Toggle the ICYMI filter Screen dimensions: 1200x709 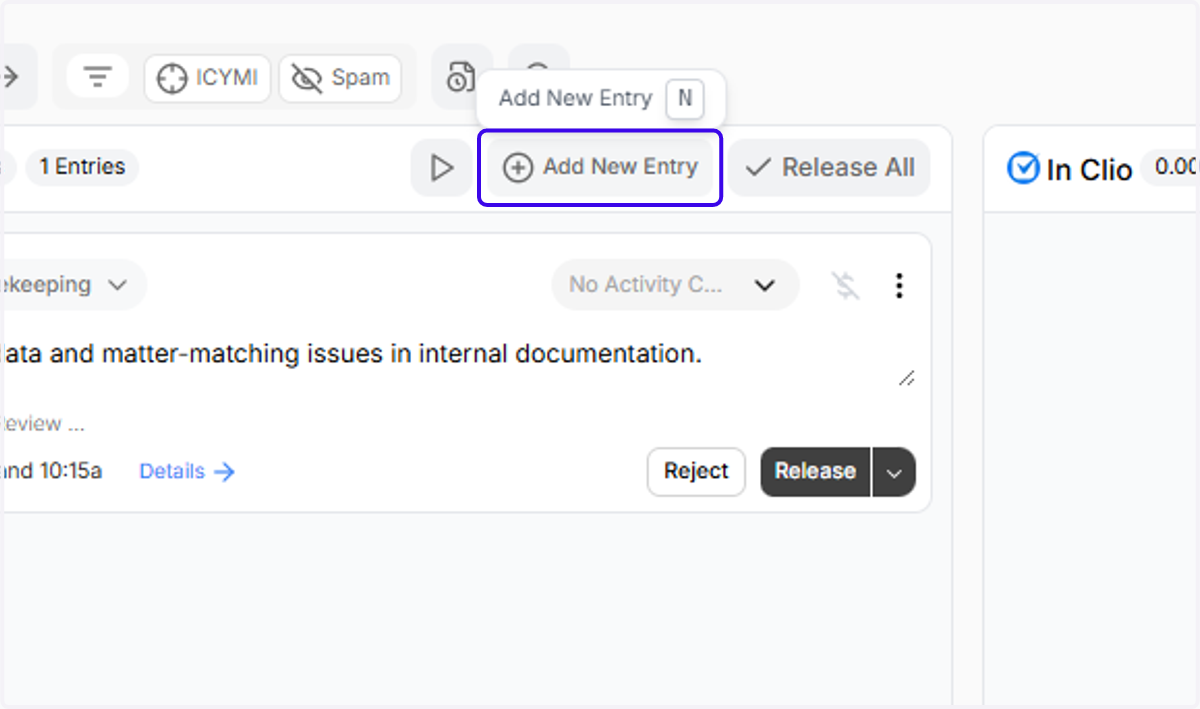208,78
